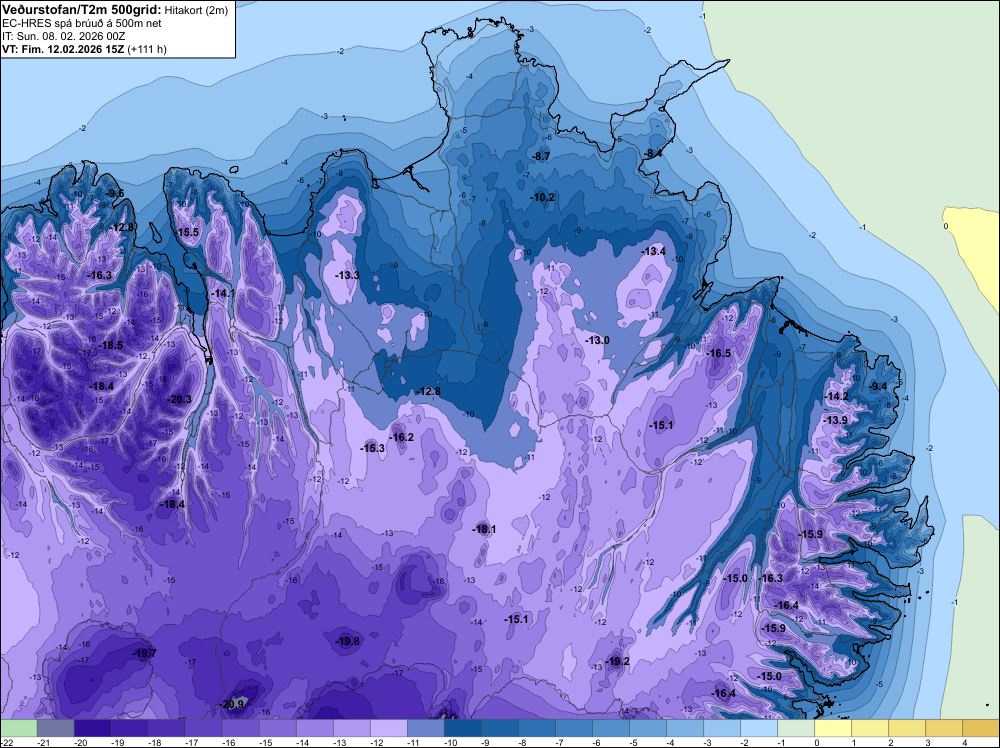
Task: Click the -9.6 temperature value
Action: point(115,193)
